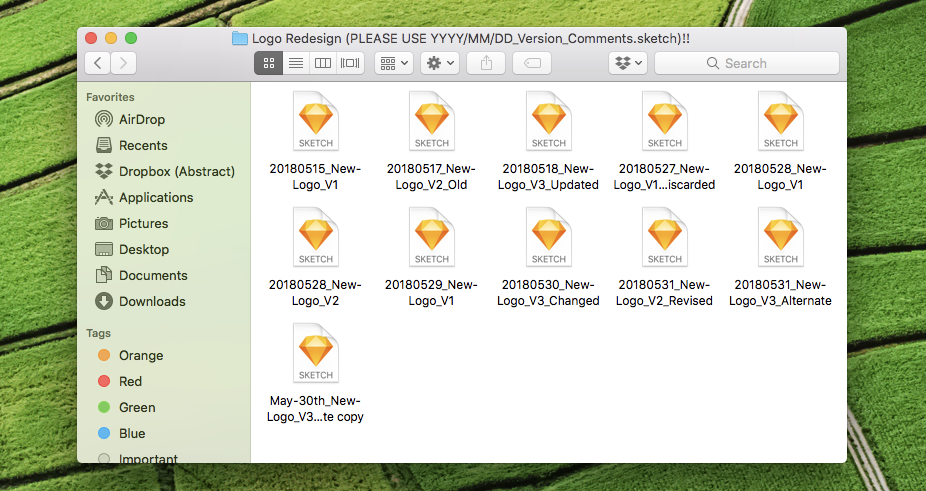Open the gear Action menu
This screenshot has height=491, width=926.
tap(440, 63)
